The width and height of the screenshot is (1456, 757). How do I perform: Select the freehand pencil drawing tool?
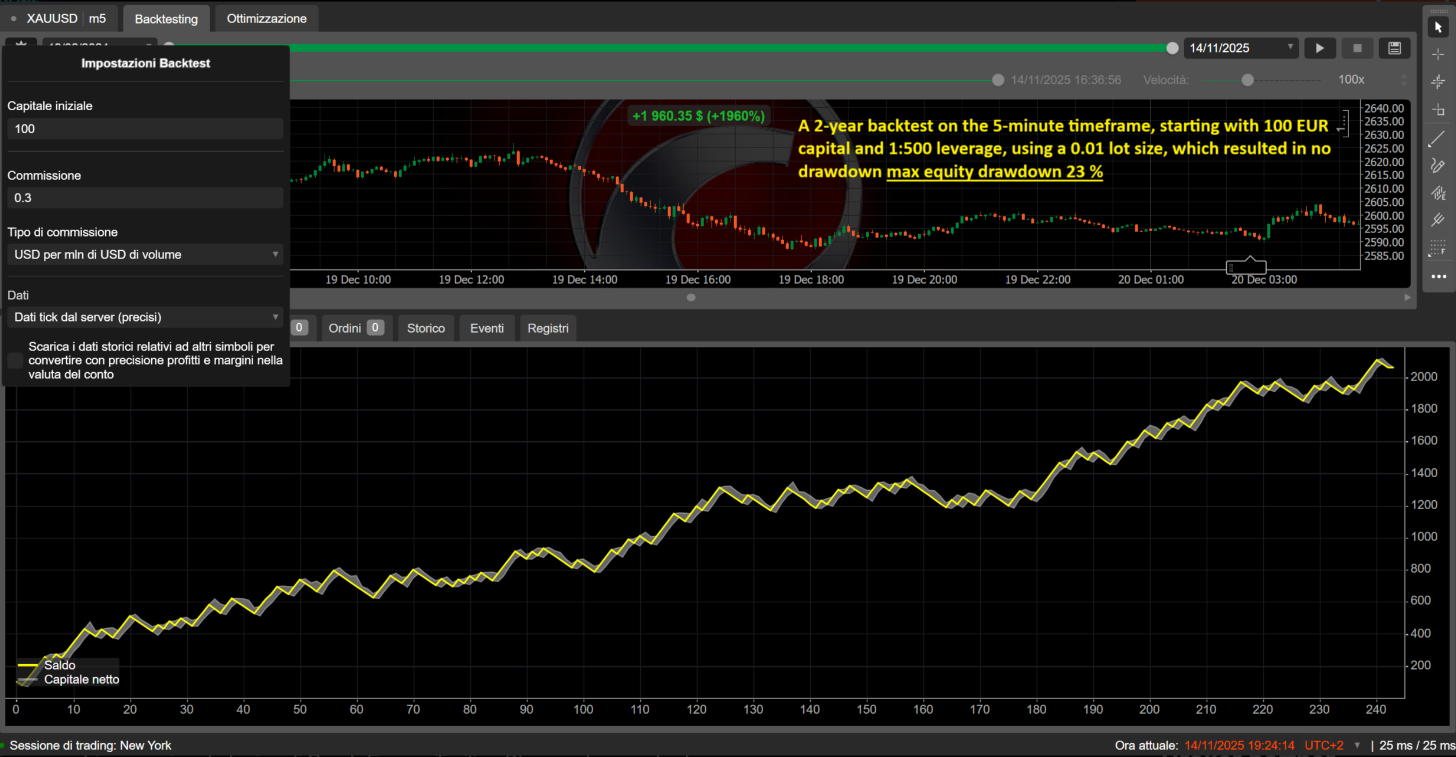1438,165
